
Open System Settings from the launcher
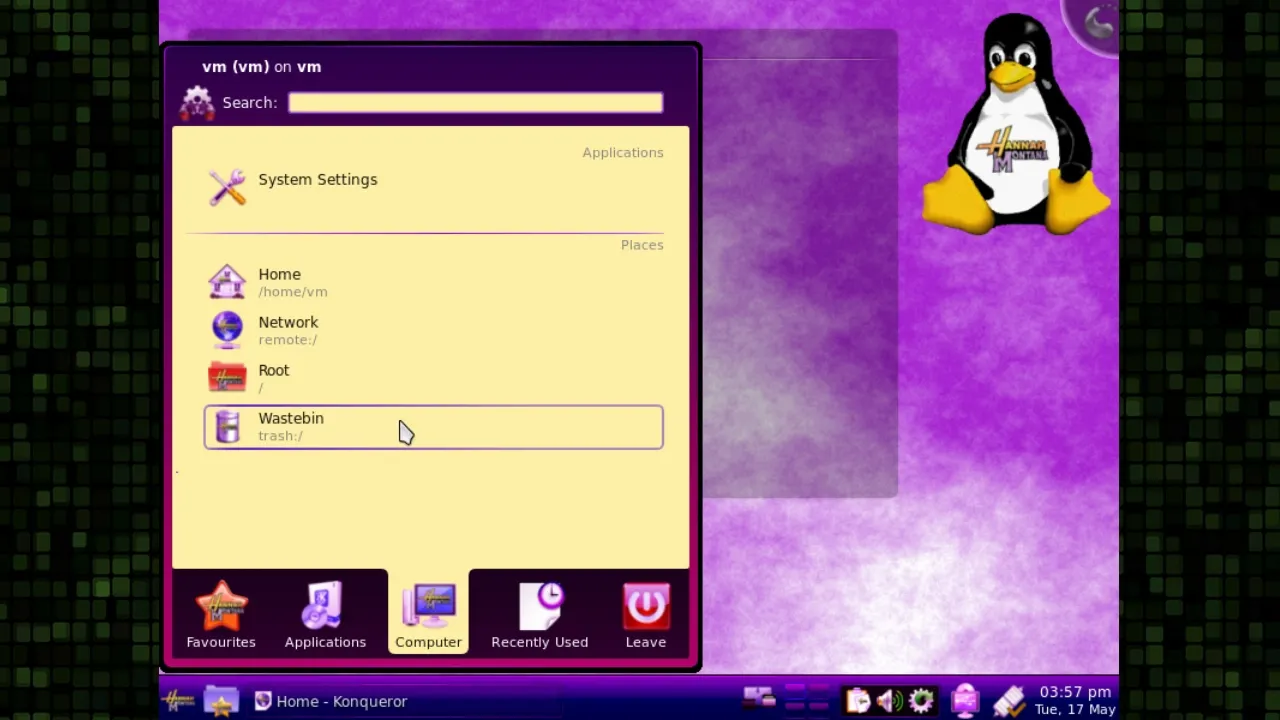433,187
